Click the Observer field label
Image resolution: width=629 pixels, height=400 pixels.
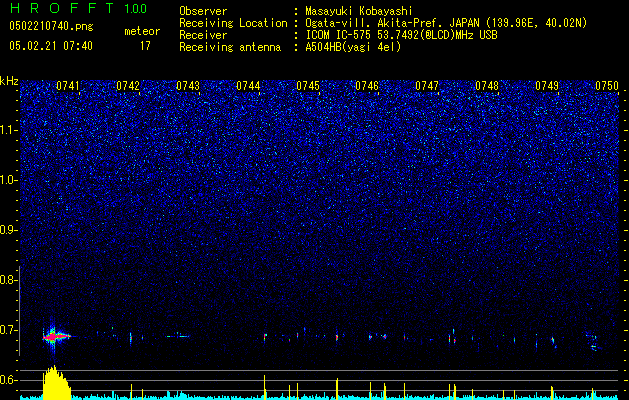[x=203, y=11]
